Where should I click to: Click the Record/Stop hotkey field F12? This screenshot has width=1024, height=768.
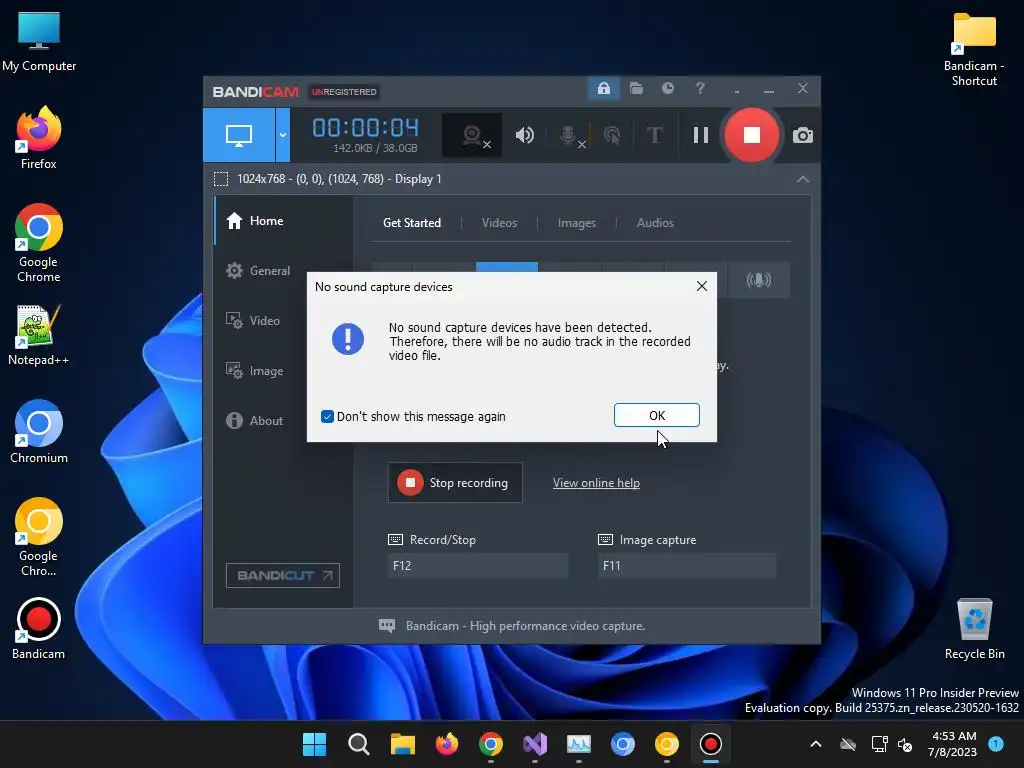click(x=477, y=566)
